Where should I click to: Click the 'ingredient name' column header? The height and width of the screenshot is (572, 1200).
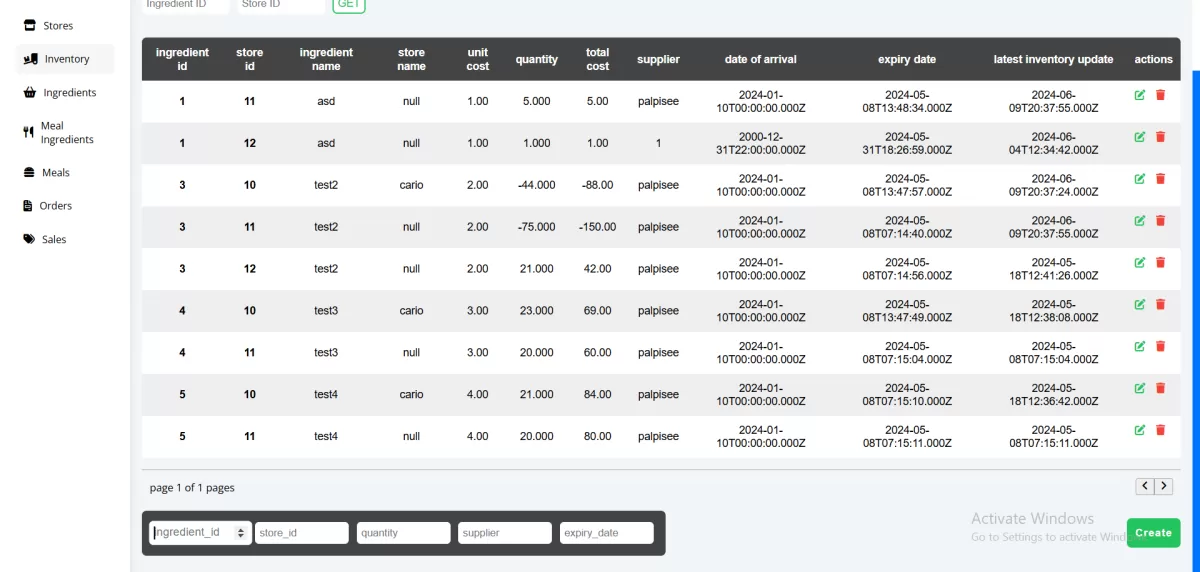[x=326, y=59]
